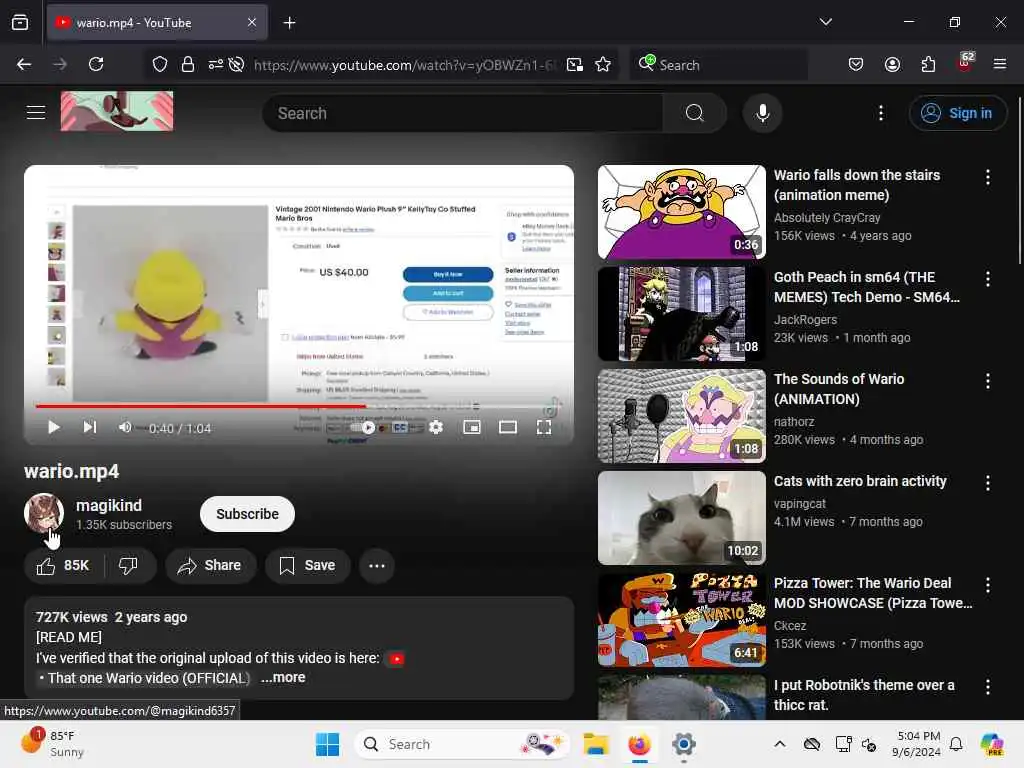Open options for The Sounds of Wario

[987, 381]
